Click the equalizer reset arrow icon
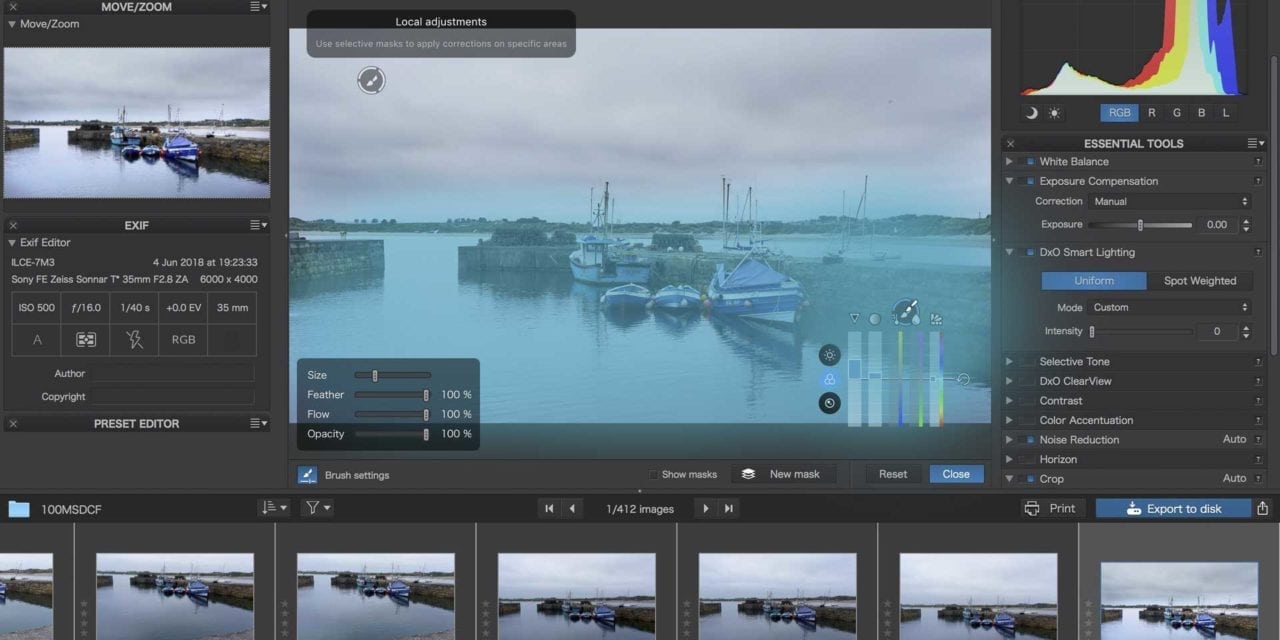Screen dimensions: 1280x640 [x=963, y=380]
